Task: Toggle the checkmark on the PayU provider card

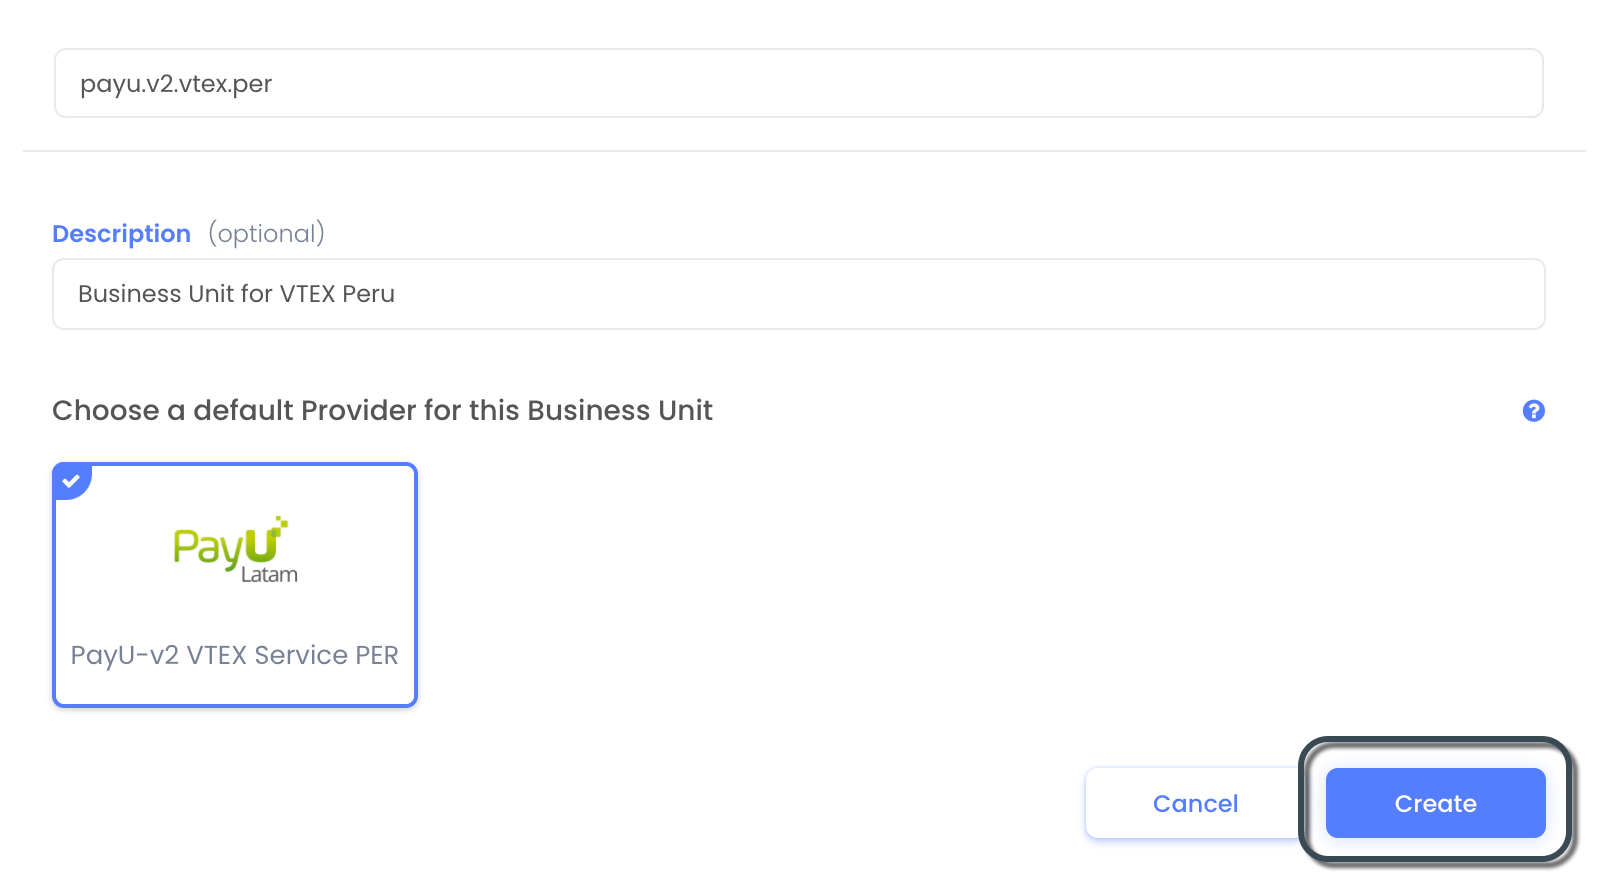Action: point(71,481)
